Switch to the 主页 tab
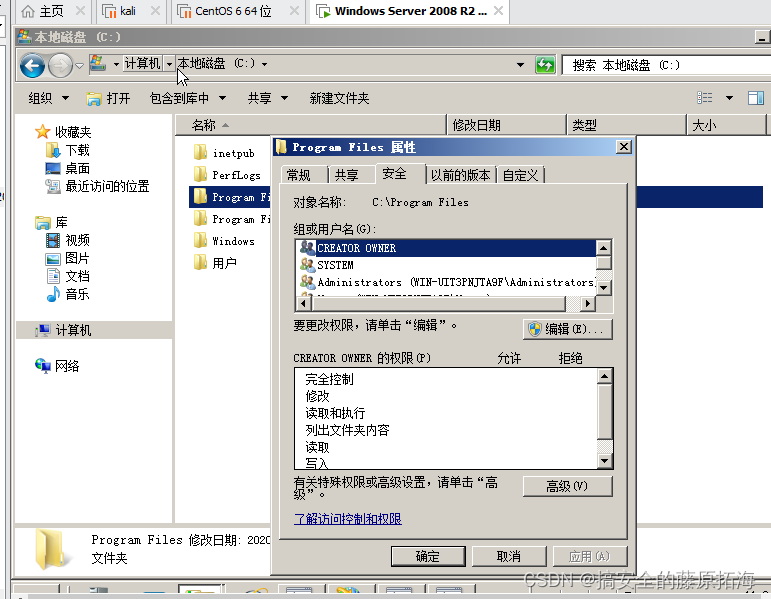The image size is (771, 599). click(x=52, y=11)
